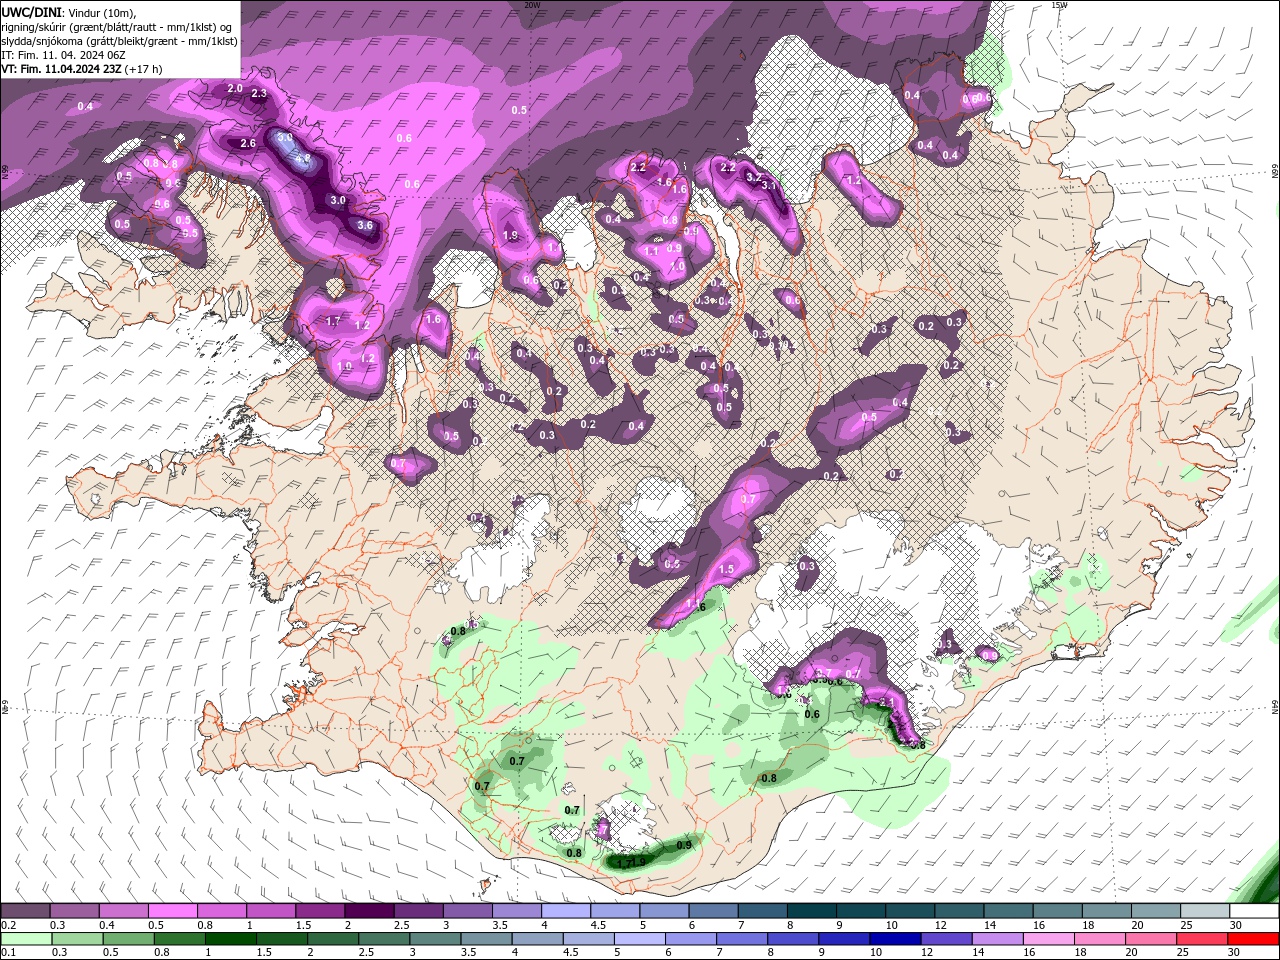The image size is (1280, 960).
Task: Click the '20W' longitude label
Action: pyautogui.click(x=532, y=5)
